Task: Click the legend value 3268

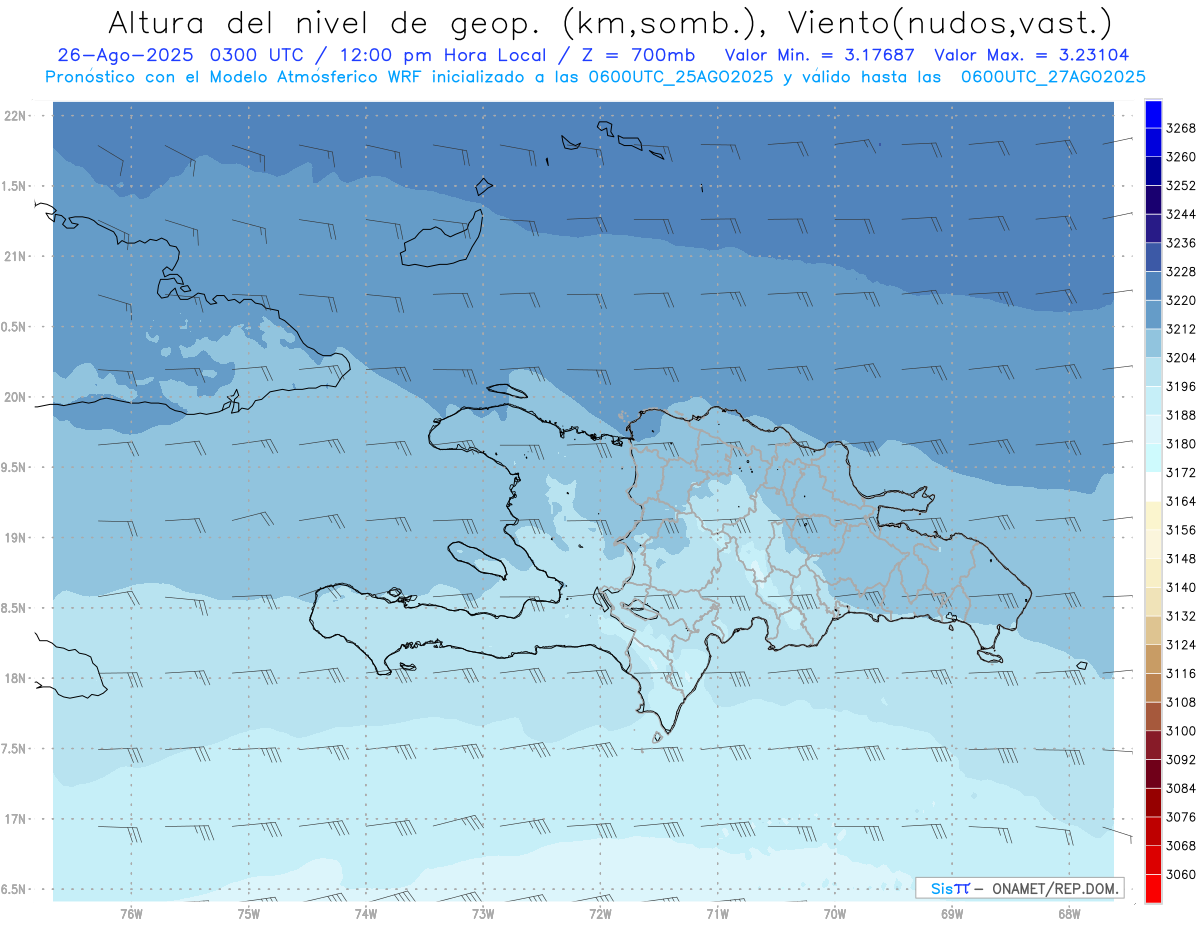Action: point(1180,128)
